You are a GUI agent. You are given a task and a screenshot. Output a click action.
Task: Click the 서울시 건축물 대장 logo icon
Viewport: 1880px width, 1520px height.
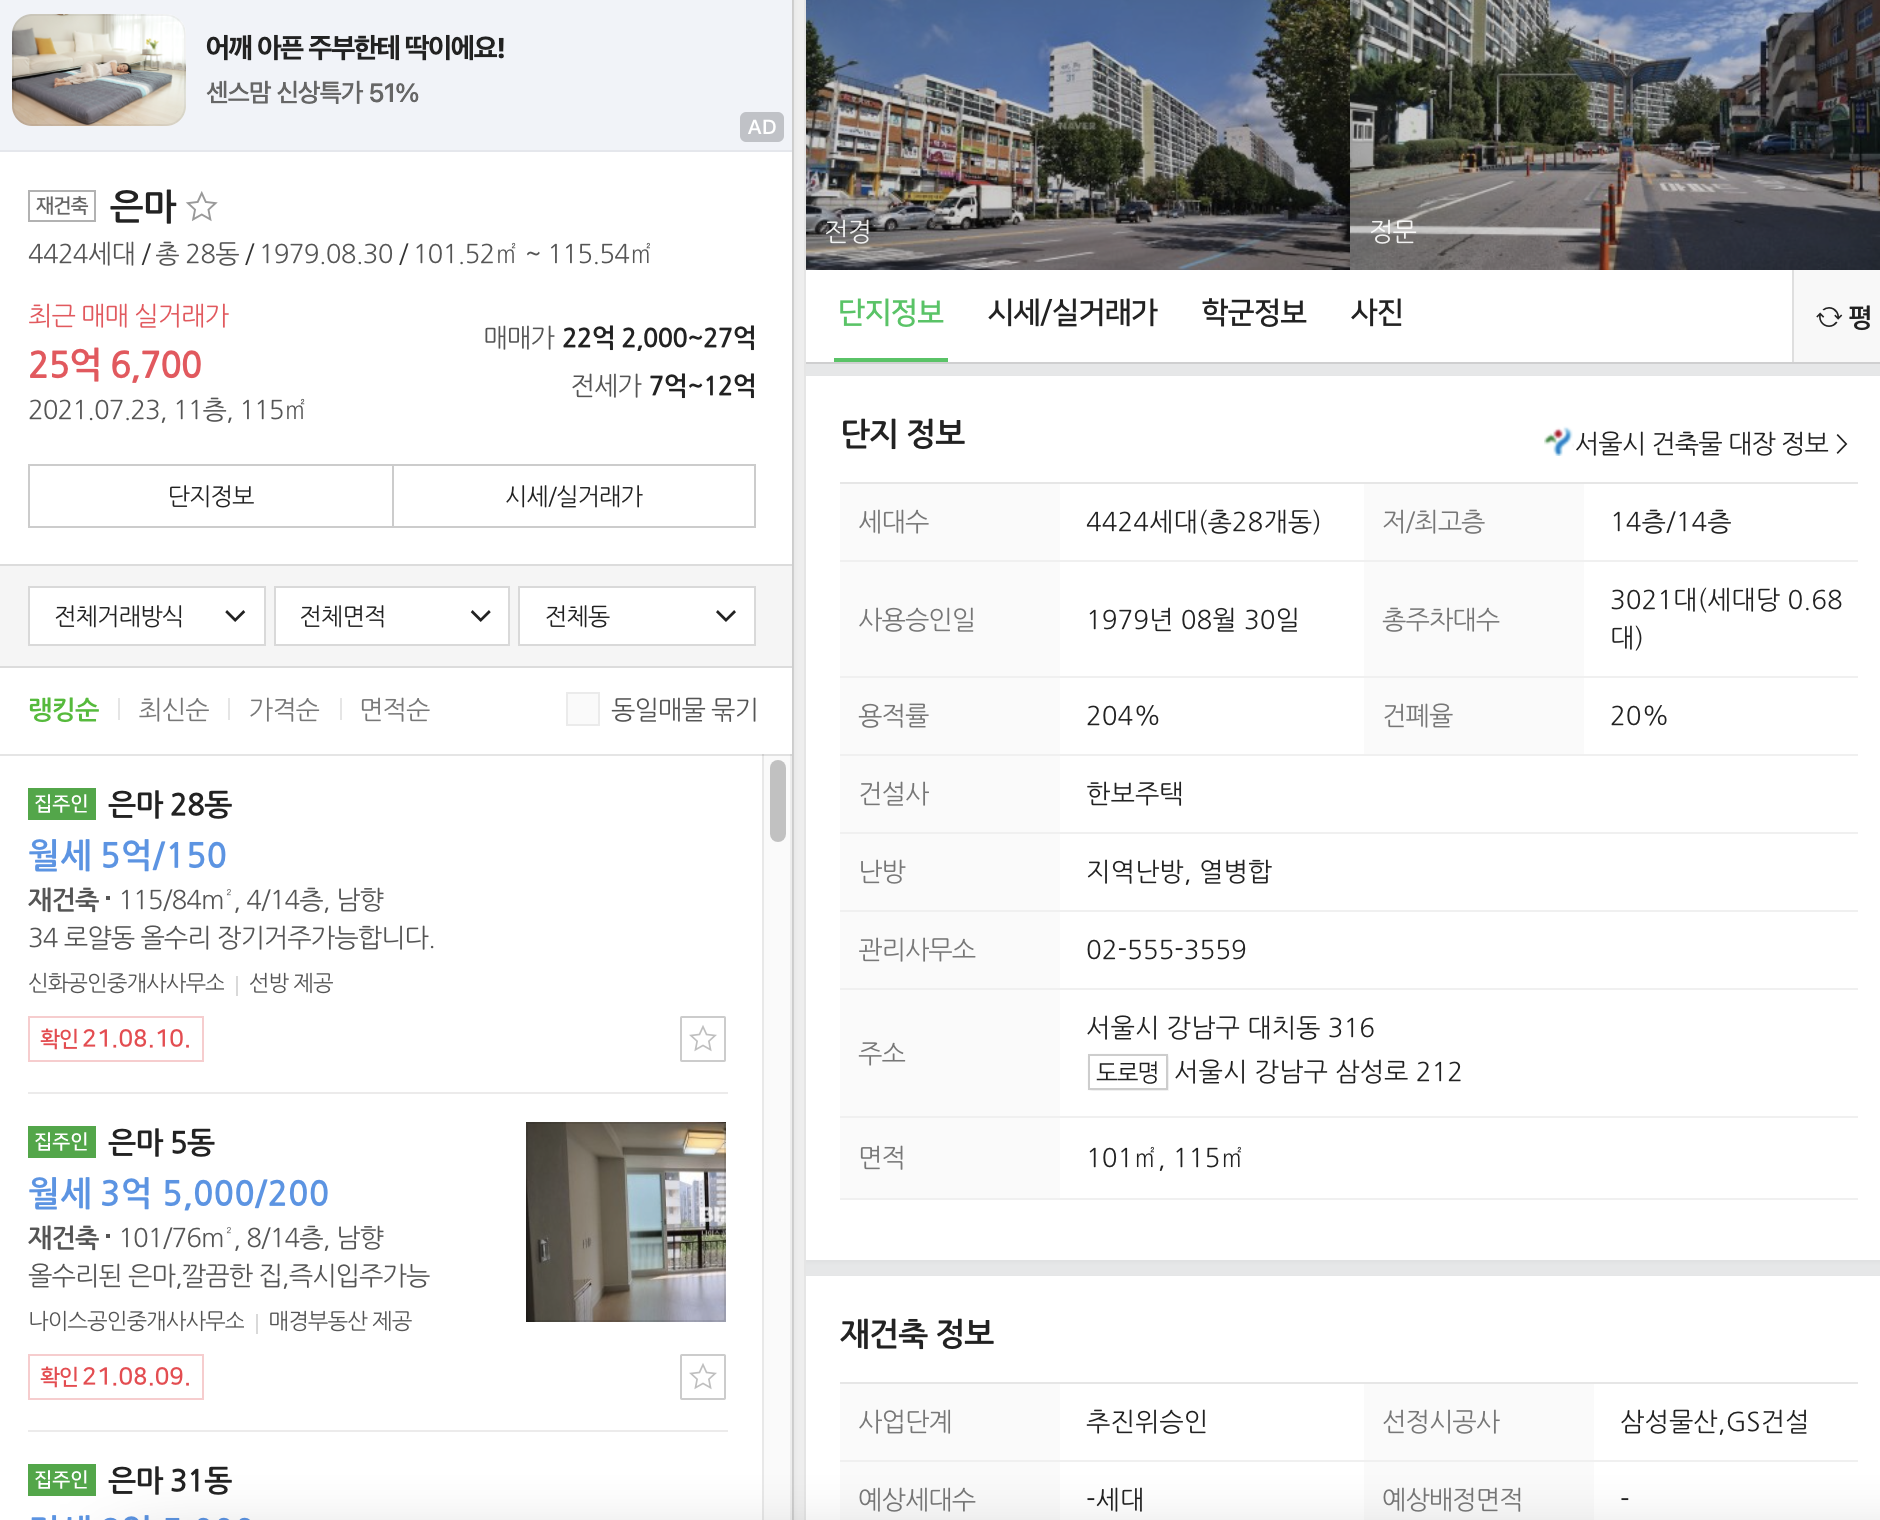1557,441
